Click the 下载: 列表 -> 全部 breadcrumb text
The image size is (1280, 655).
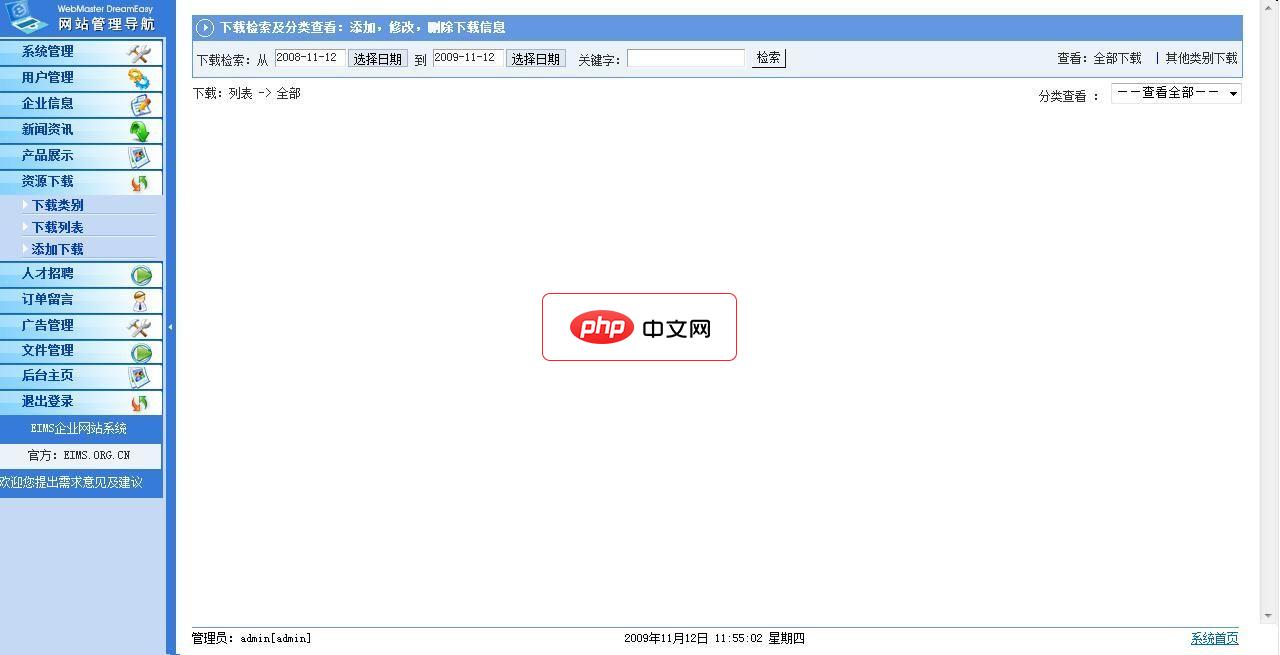tap(247, 93)
